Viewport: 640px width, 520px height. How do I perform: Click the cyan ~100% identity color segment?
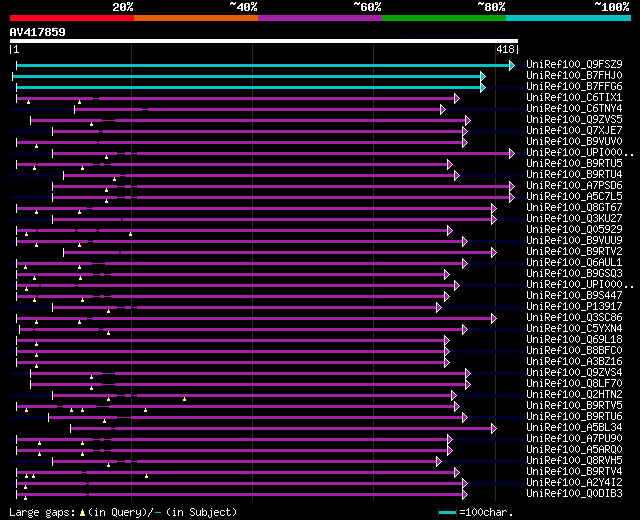point(569,18)
